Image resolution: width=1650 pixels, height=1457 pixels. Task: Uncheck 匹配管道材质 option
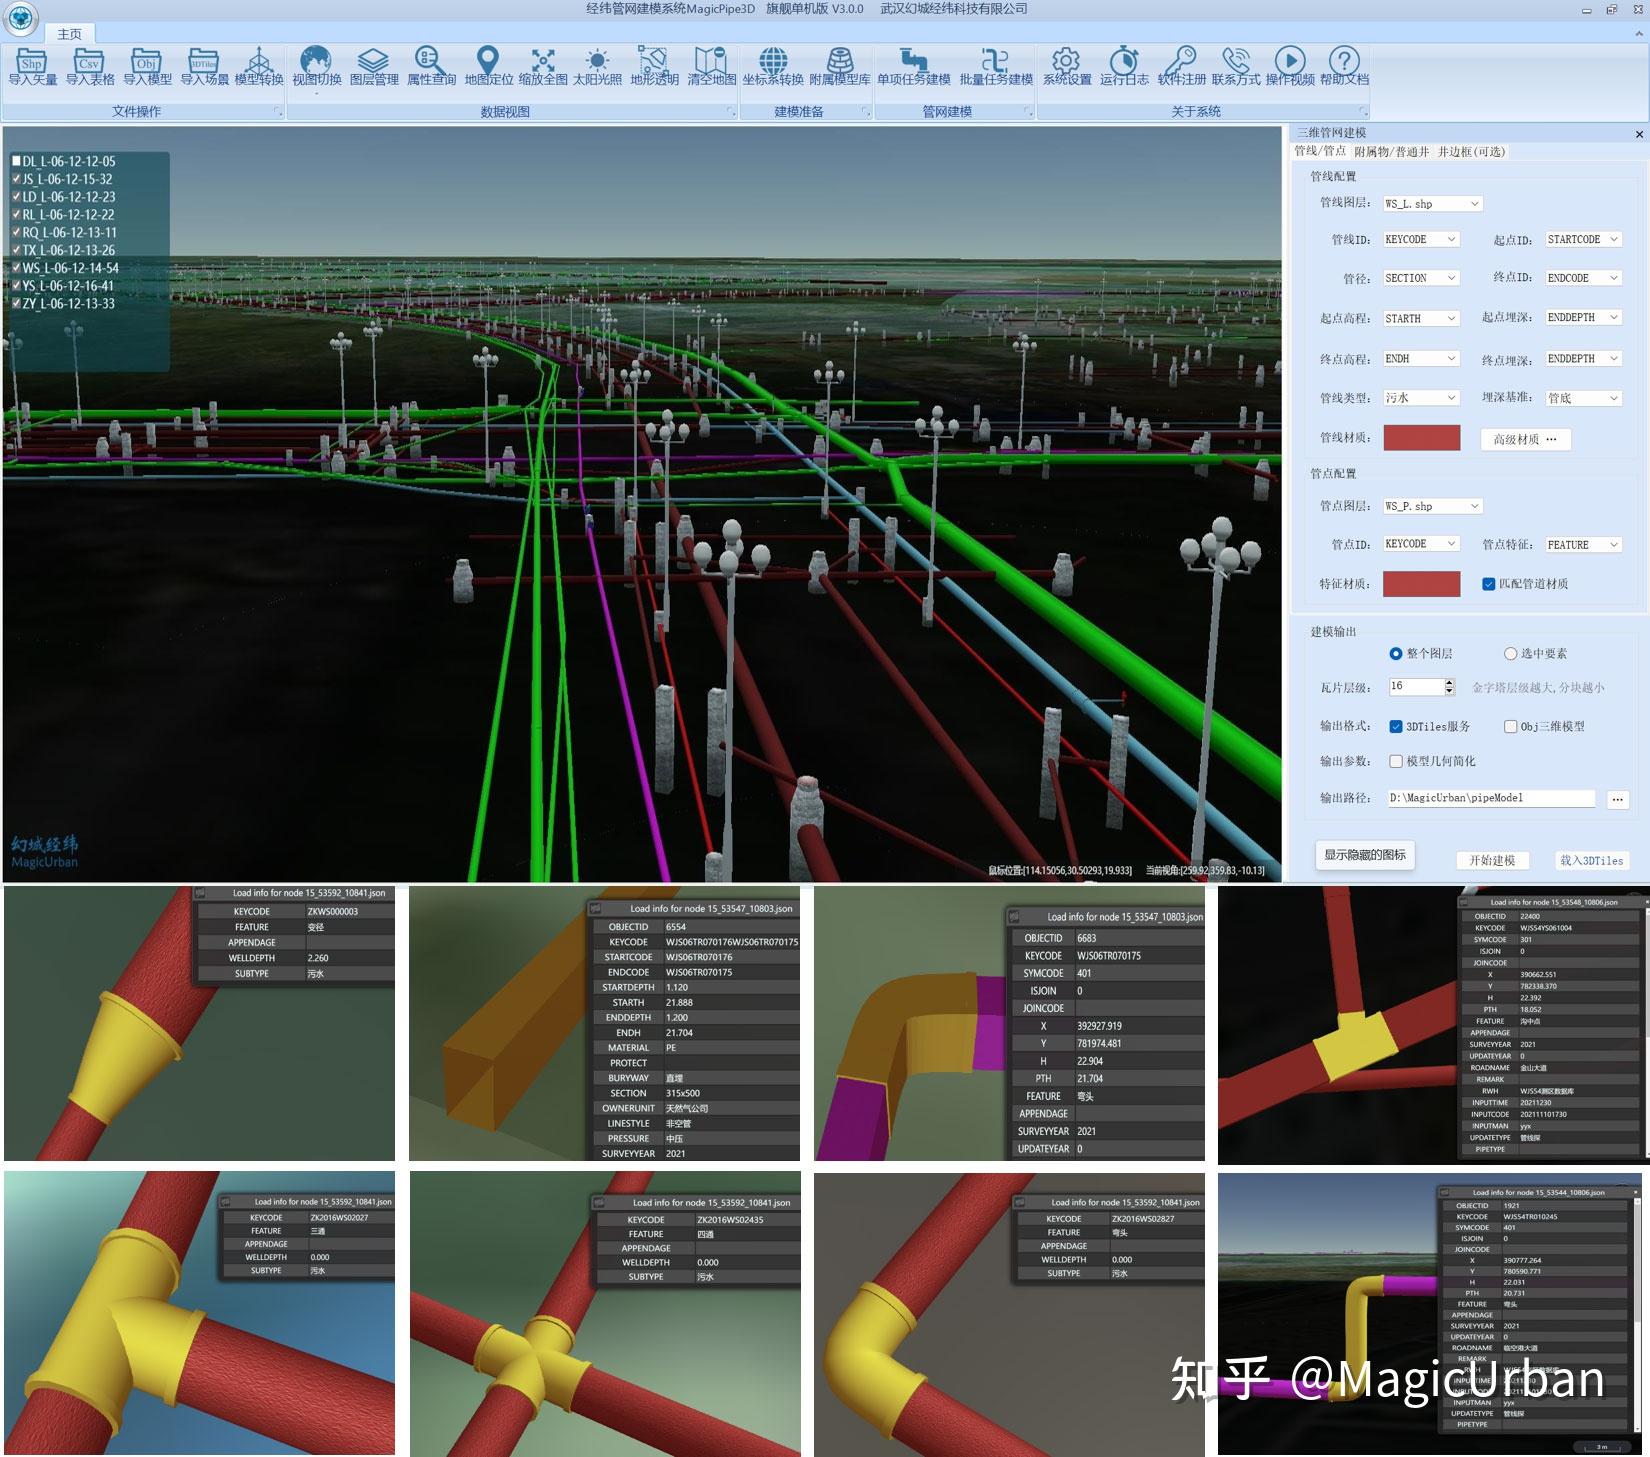[1489, 584]
